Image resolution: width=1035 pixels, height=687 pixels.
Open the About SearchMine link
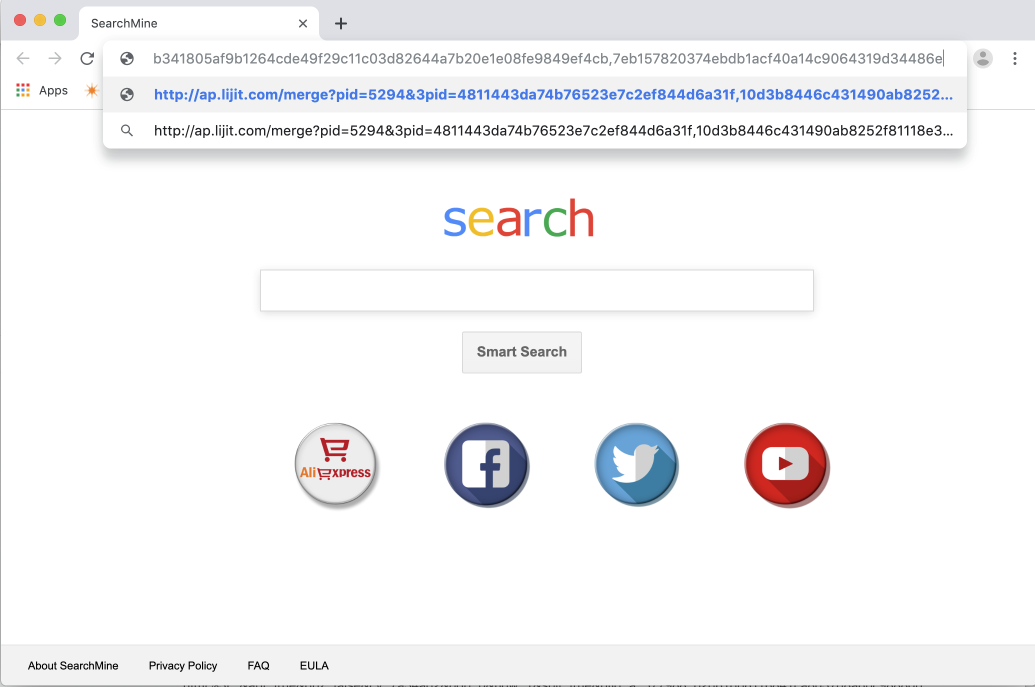(73, 666)
